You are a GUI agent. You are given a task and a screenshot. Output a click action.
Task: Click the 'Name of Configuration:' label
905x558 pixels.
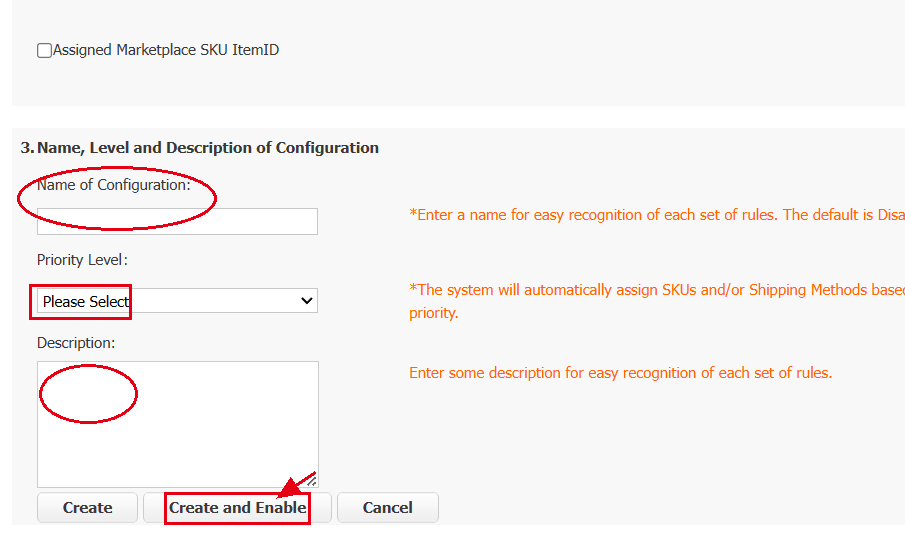pyautogui.click(x=114, y=185)
